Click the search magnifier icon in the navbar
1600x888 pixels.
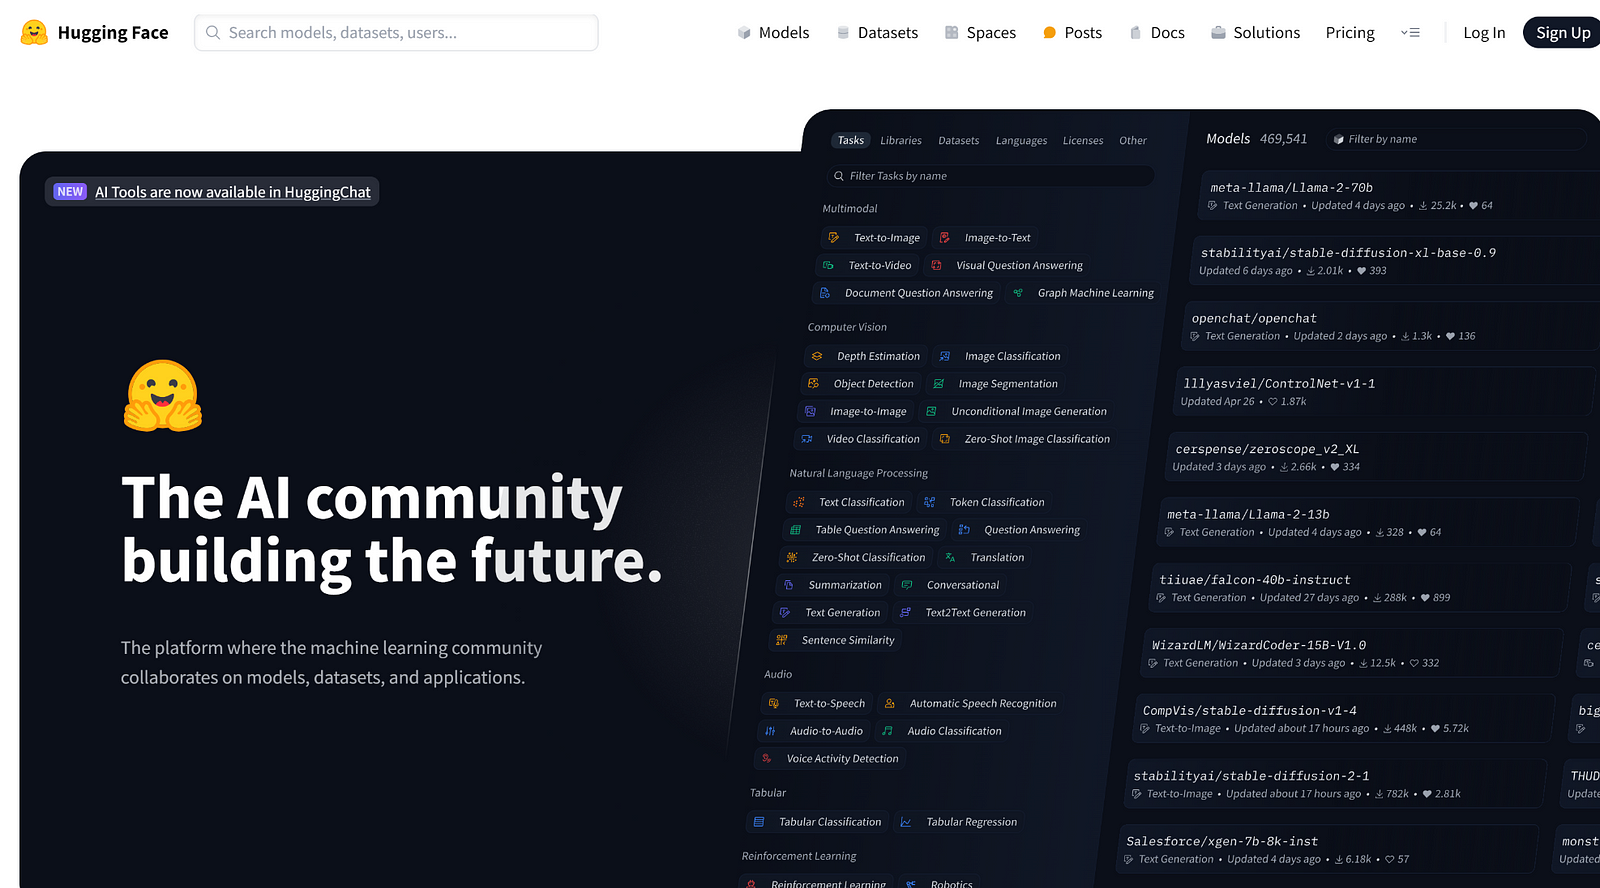point(213,33)
